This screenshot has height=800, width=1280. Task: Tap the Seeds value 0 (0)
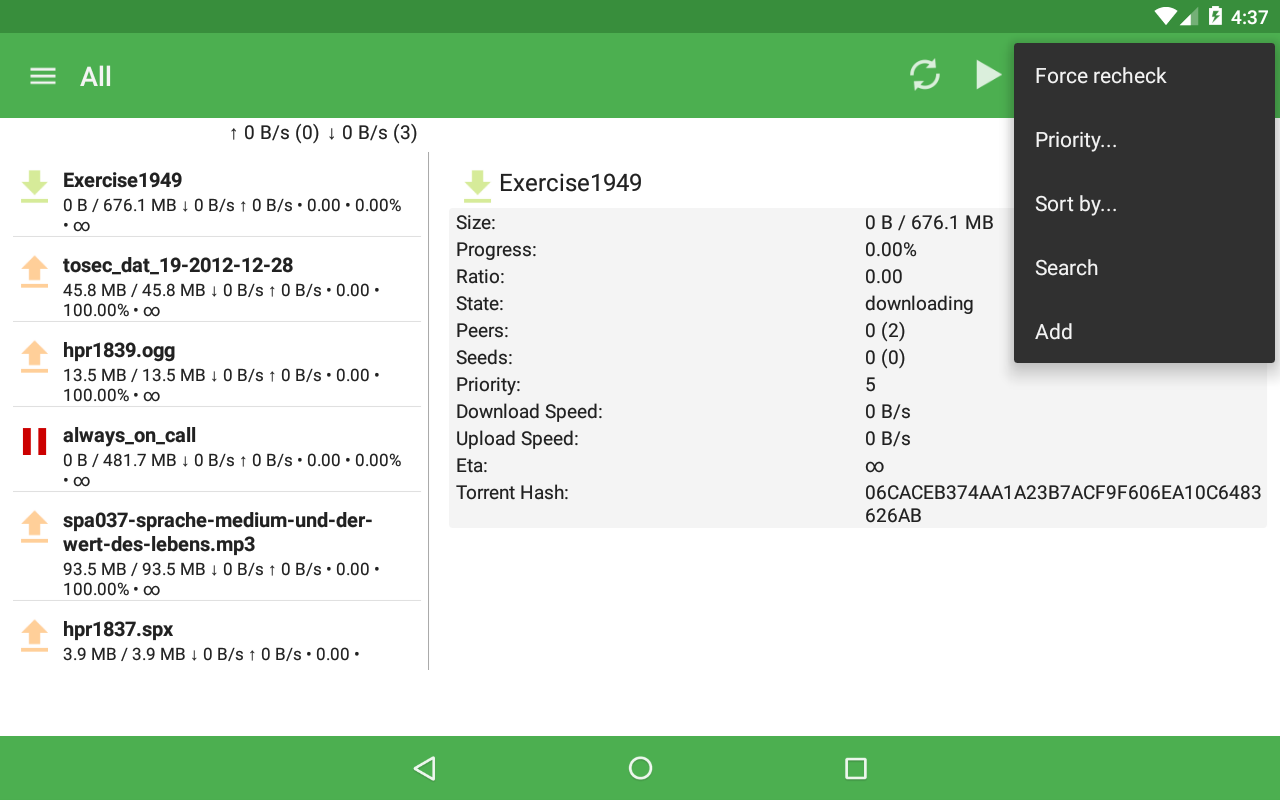click(x=885, y=358)
